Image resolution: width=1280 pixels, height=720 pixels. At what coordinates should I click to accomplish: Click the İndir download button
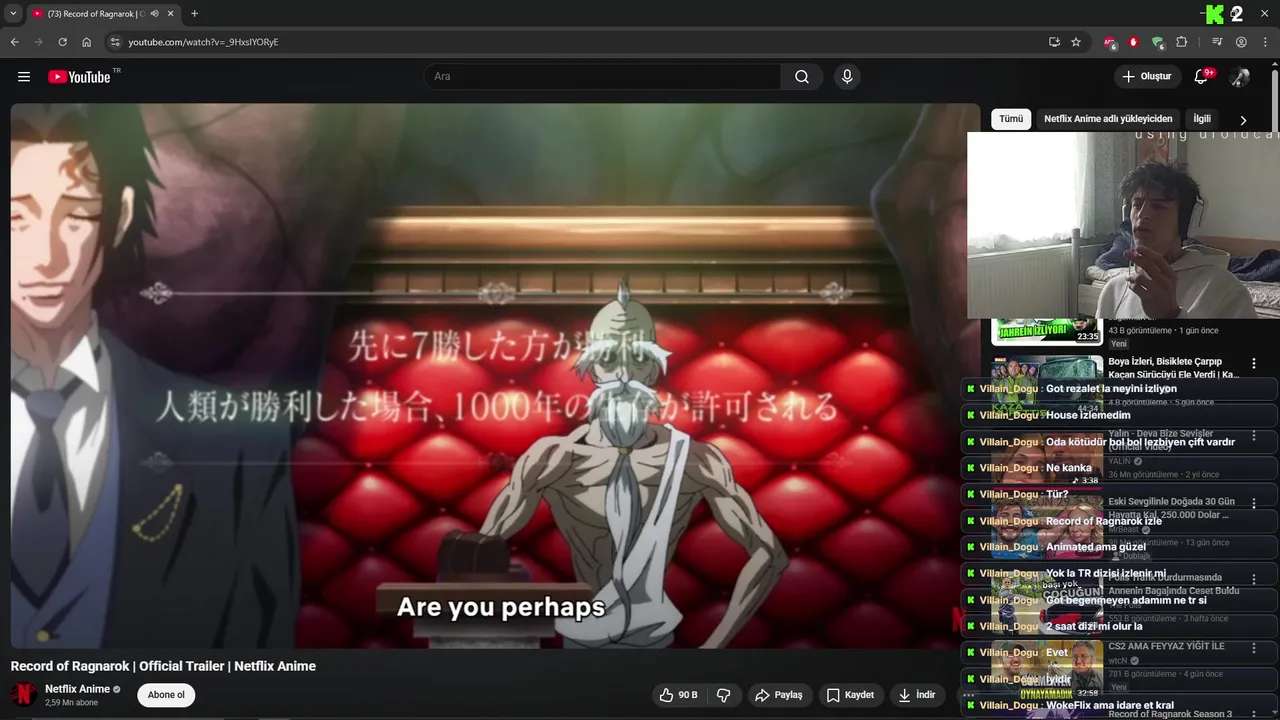pos(916,695)
